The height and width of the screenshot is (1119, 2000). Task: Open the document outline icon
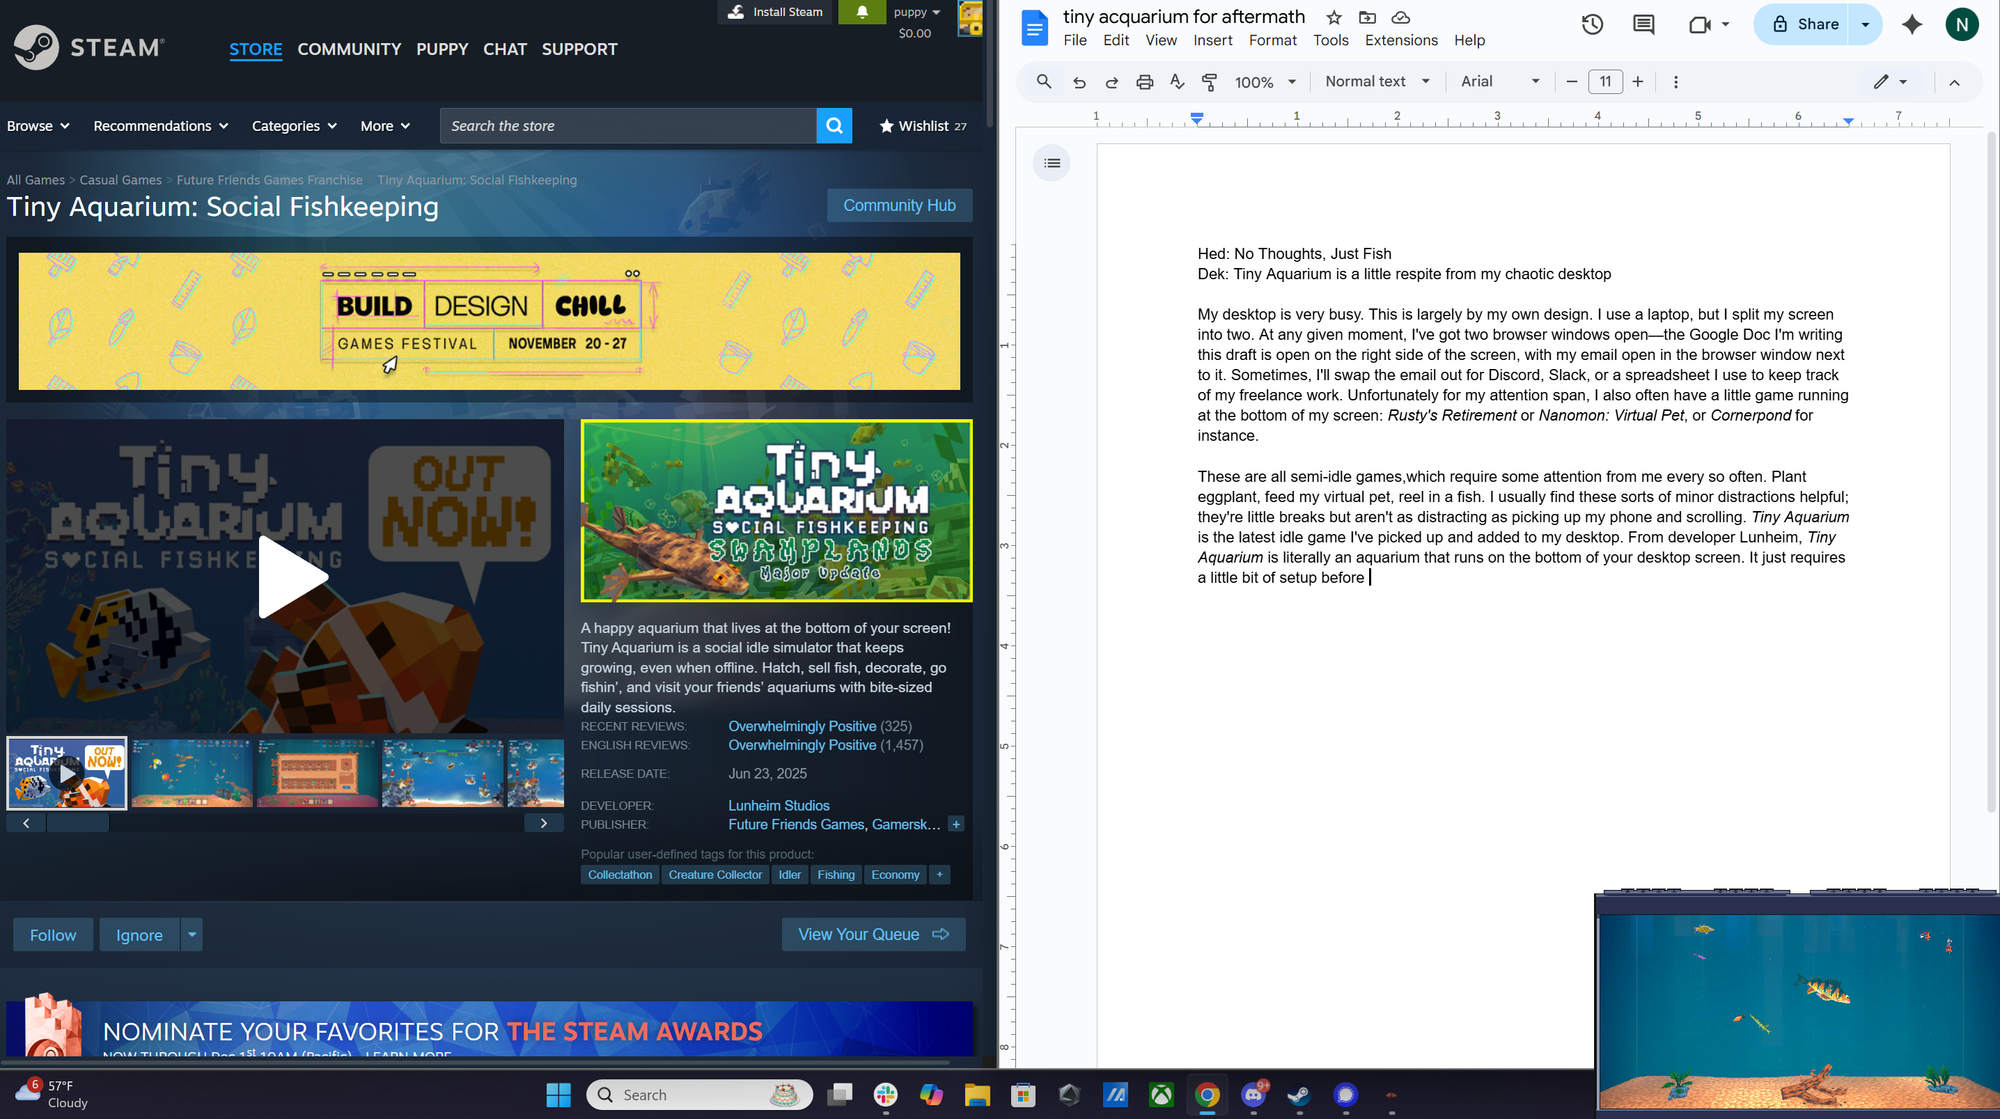[1050, 162]
